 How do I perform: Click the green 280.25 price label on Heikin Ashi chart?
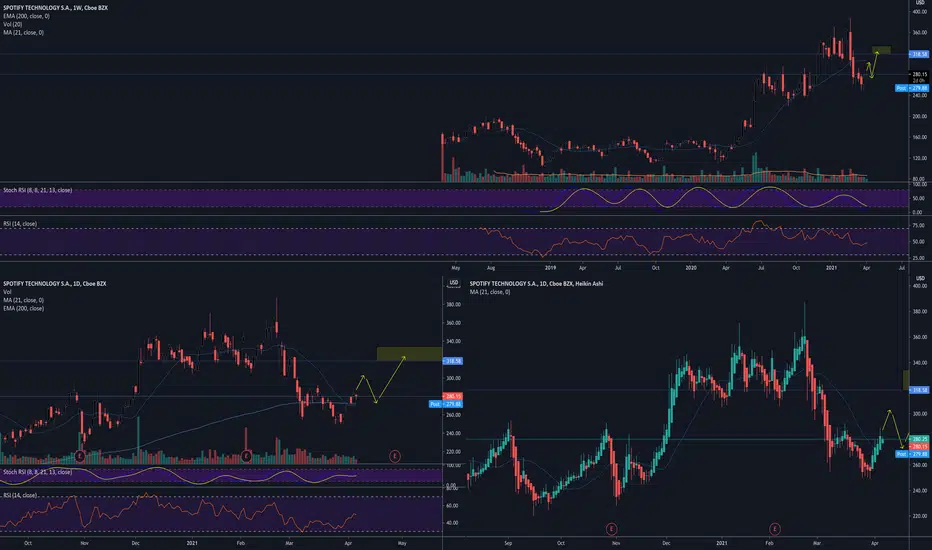[919, 439]
